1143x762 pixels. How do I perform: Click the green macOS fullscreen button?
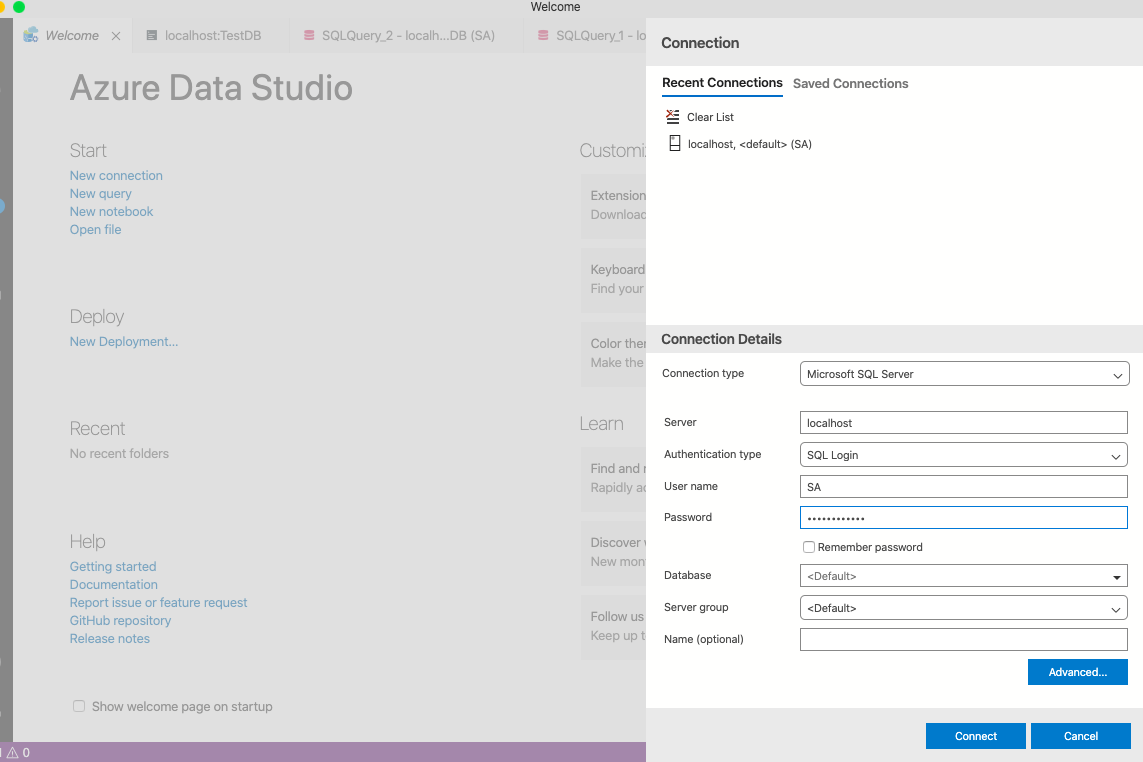pos(19,7)
